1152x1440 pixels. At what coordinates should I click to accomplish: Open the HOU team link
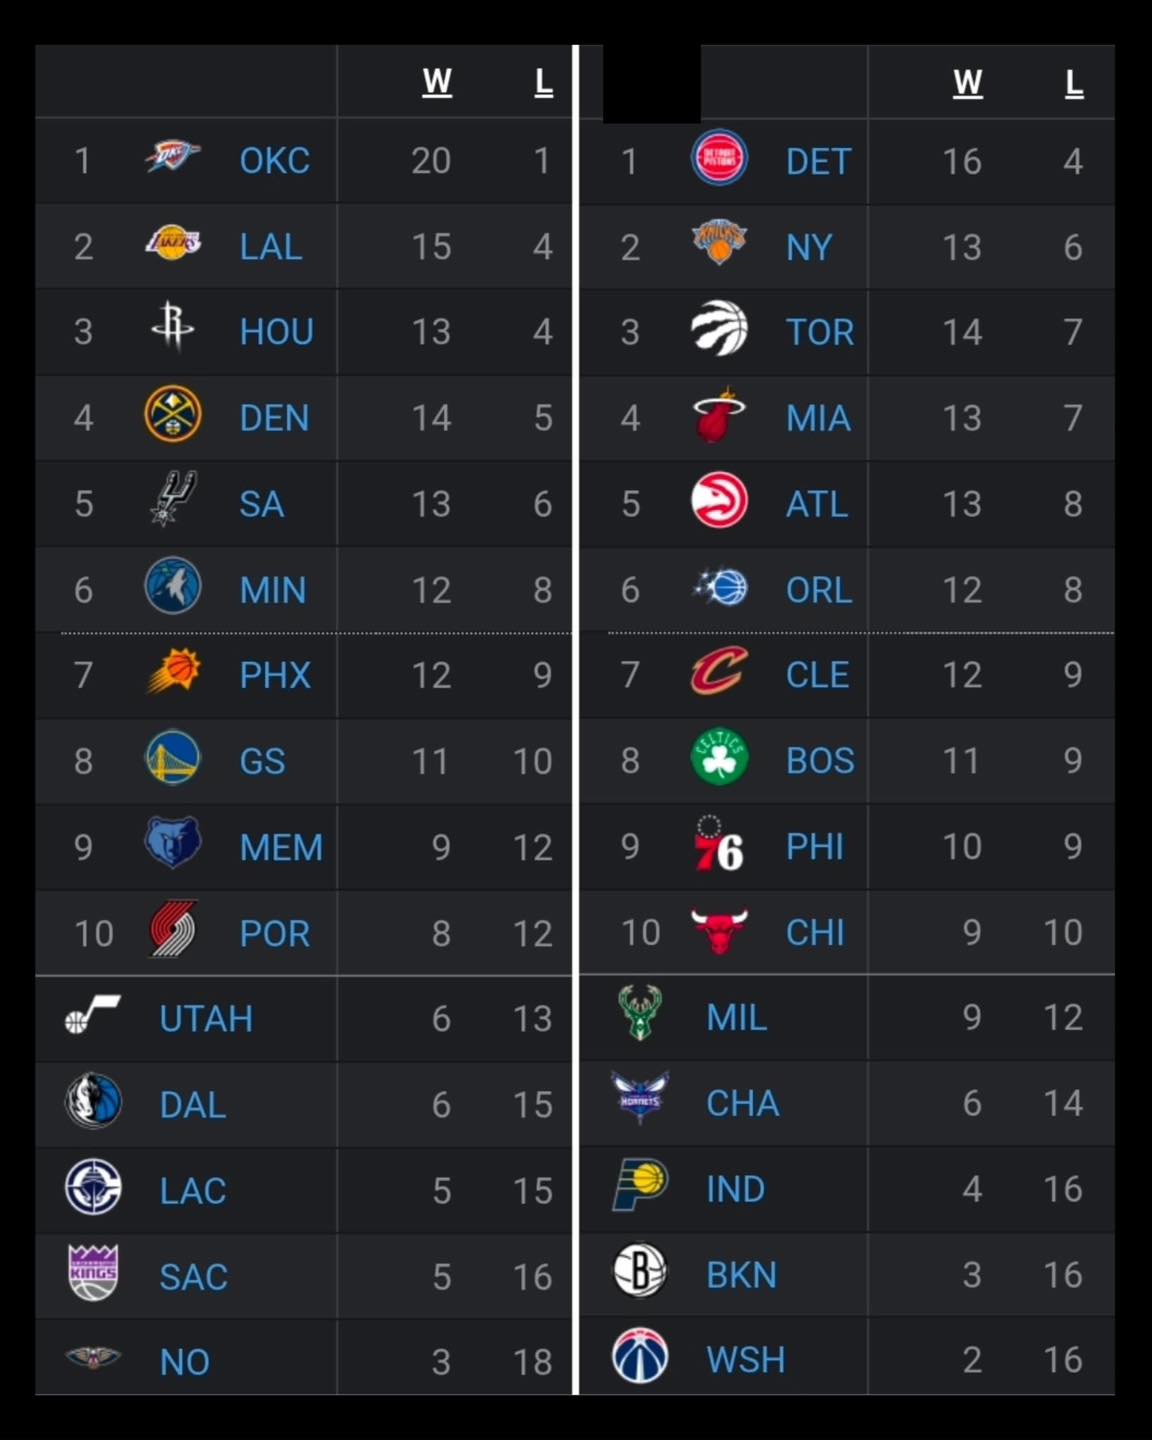[x=277, y=332]
